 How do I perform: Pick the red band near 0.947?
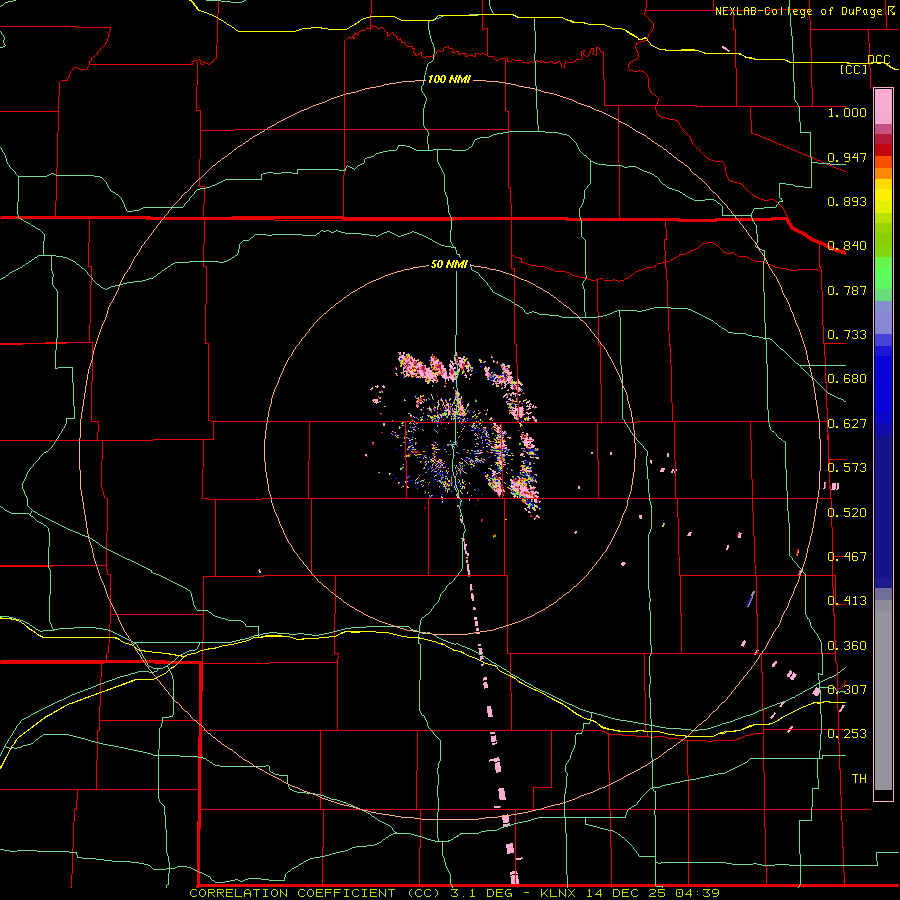(x=883, y=150)
